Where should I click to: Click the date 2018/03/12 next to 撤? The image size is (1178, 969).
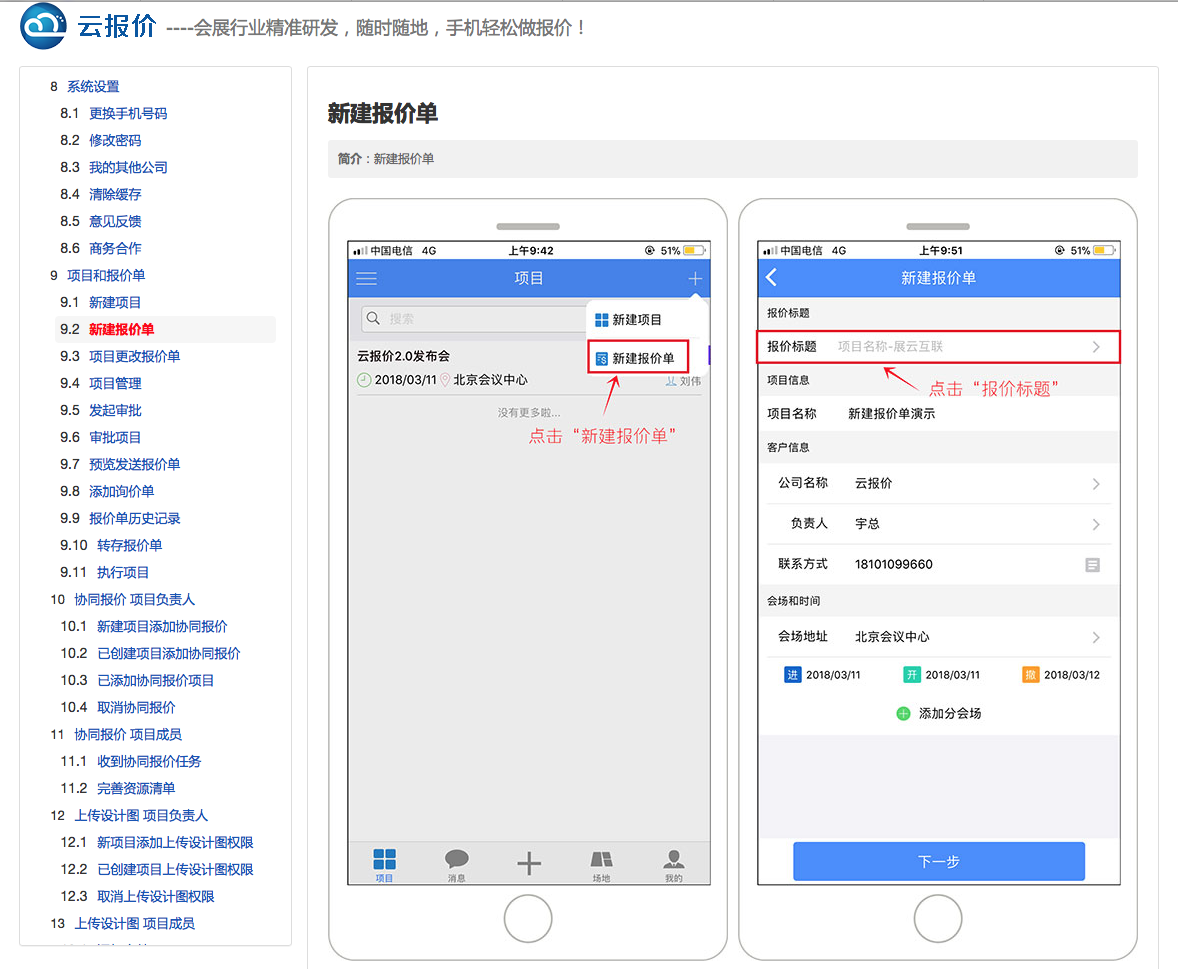click(1071, 675)
